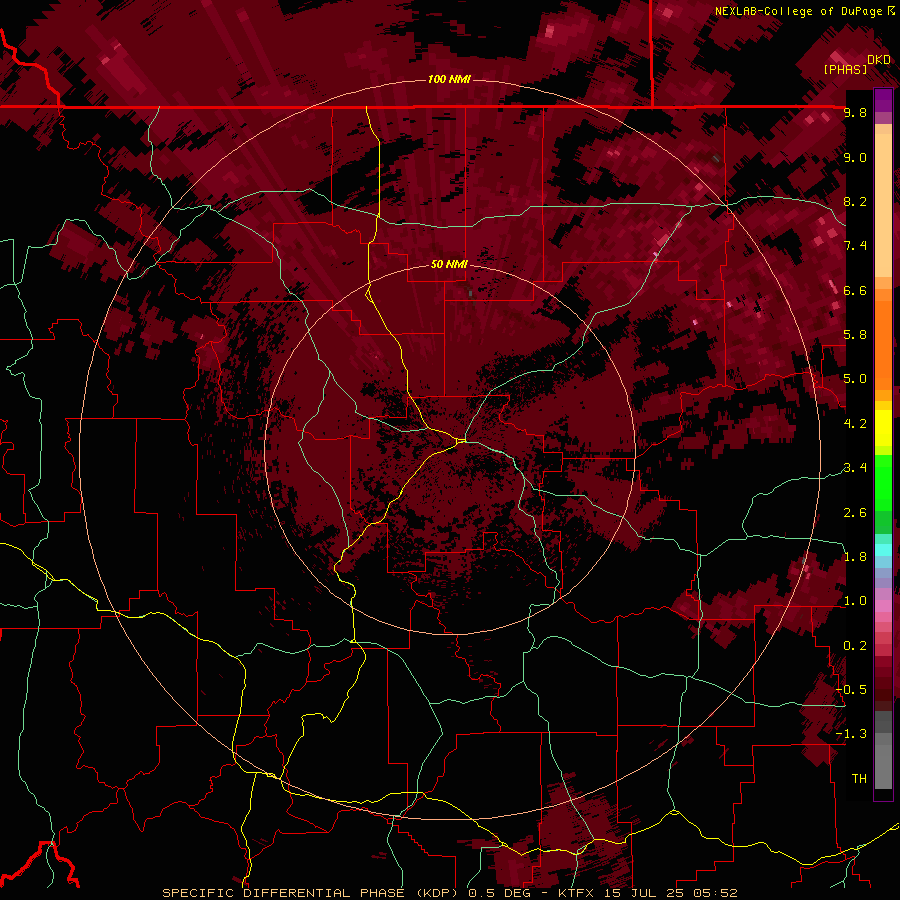Click the 2.6 value on color scale
The image size is (900, 900).
point(855,513)
